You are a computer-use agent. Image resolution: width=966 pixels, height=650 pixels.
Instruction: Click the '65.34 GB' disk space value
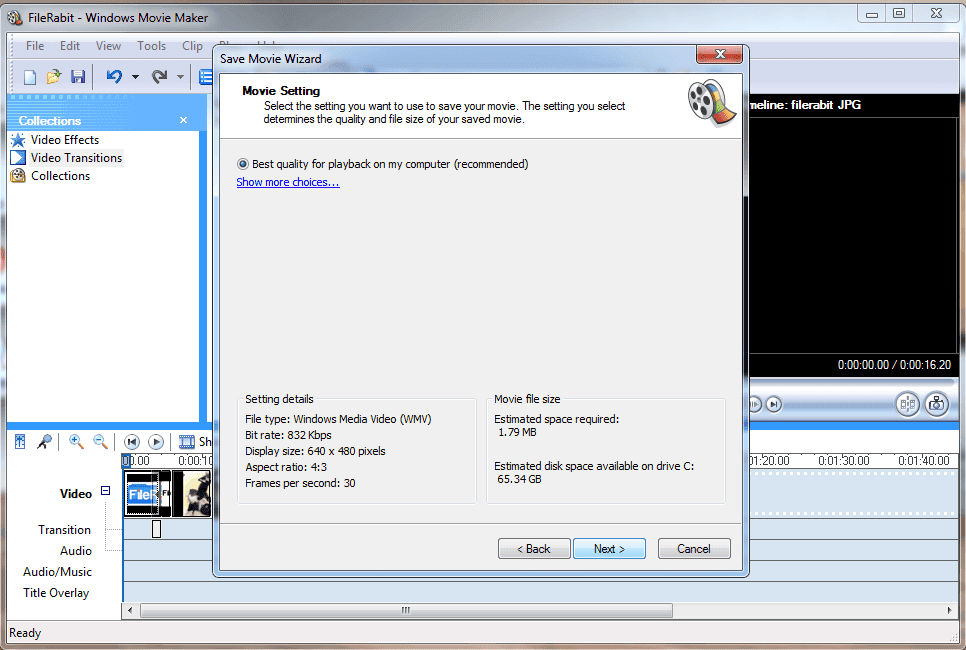519,479
